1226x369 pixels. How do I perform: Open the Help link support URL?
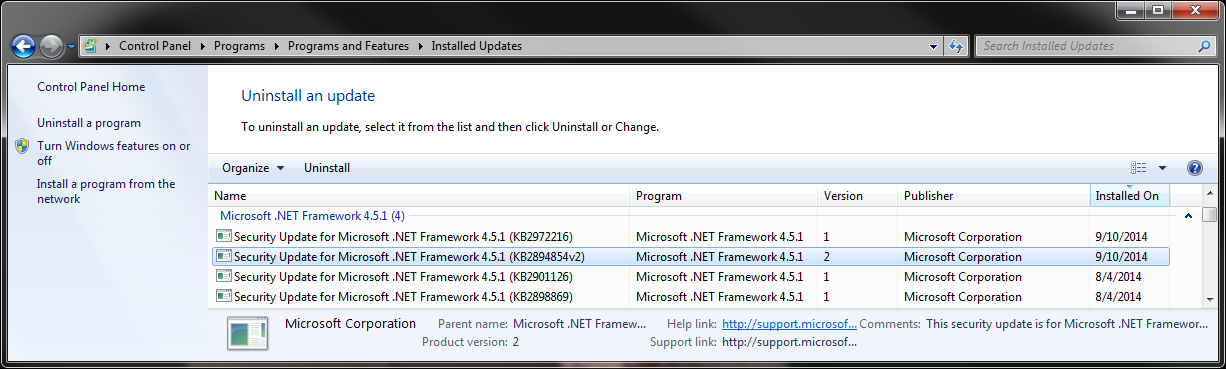click(789, 324)
